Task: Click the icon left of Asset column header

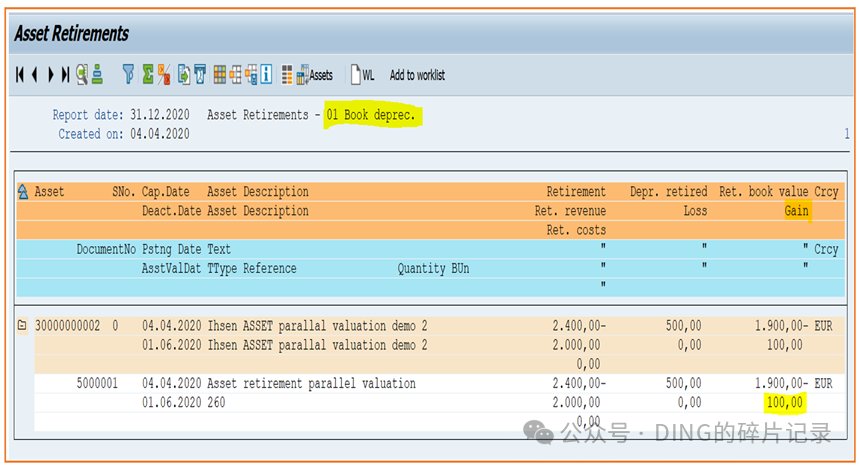Action: pyautogui.click(x=23, y=192)
